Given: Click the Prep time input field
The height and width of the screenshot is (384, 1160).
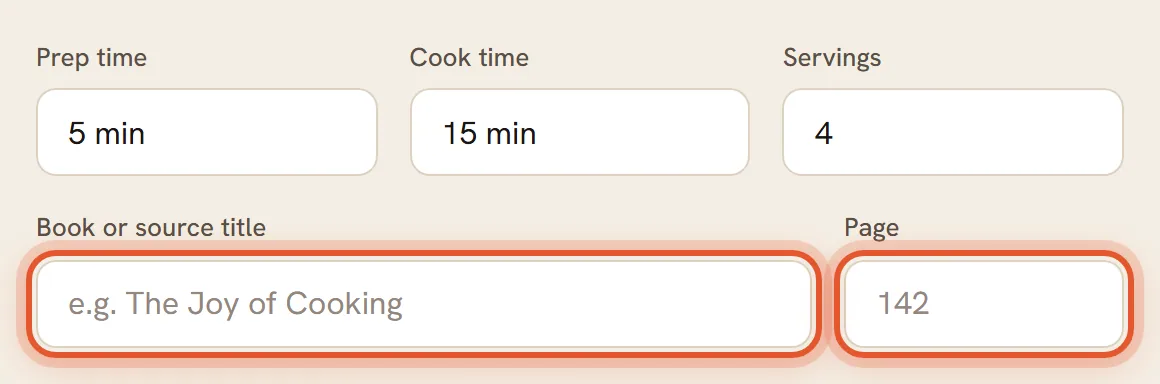Looking at the screenshot, I should point(206,132).
